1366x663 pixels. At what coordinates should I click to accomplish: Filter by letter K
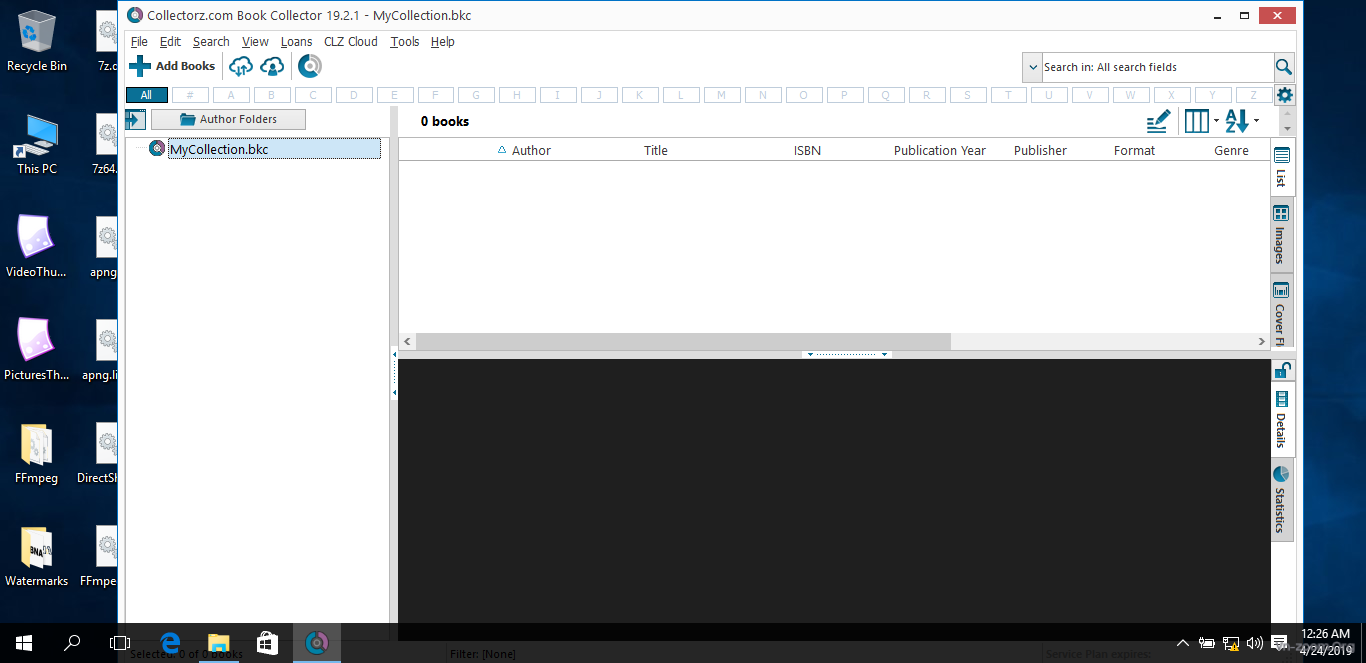[640, 95]
